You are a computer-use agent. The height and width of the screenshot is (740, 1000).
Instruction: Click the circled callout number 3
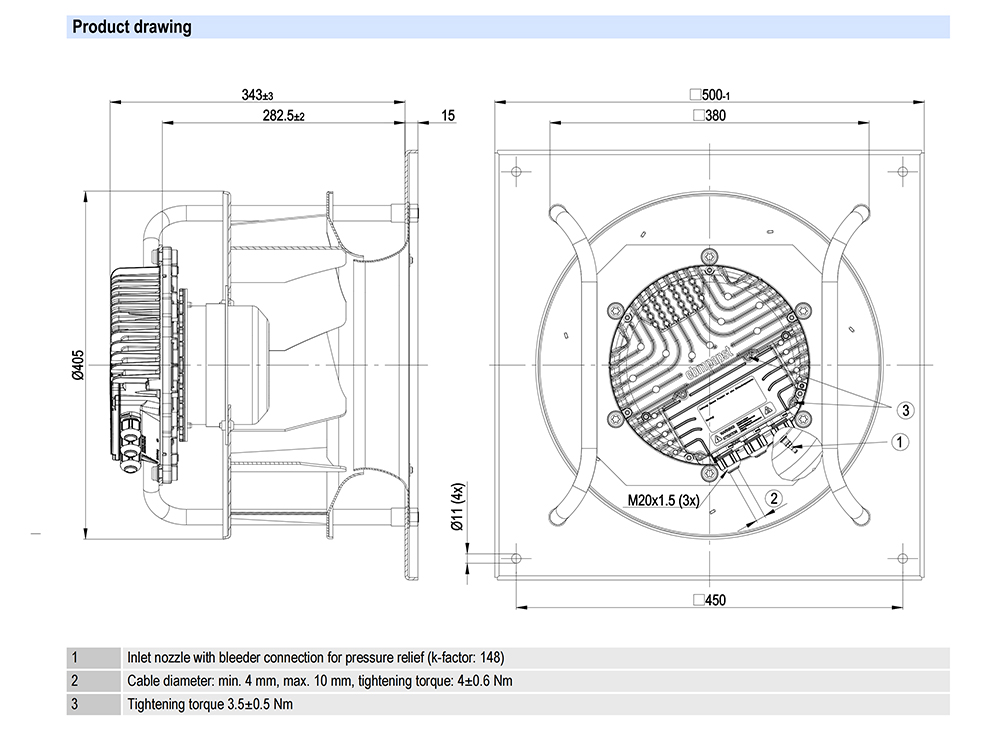[x=904, y=409]
